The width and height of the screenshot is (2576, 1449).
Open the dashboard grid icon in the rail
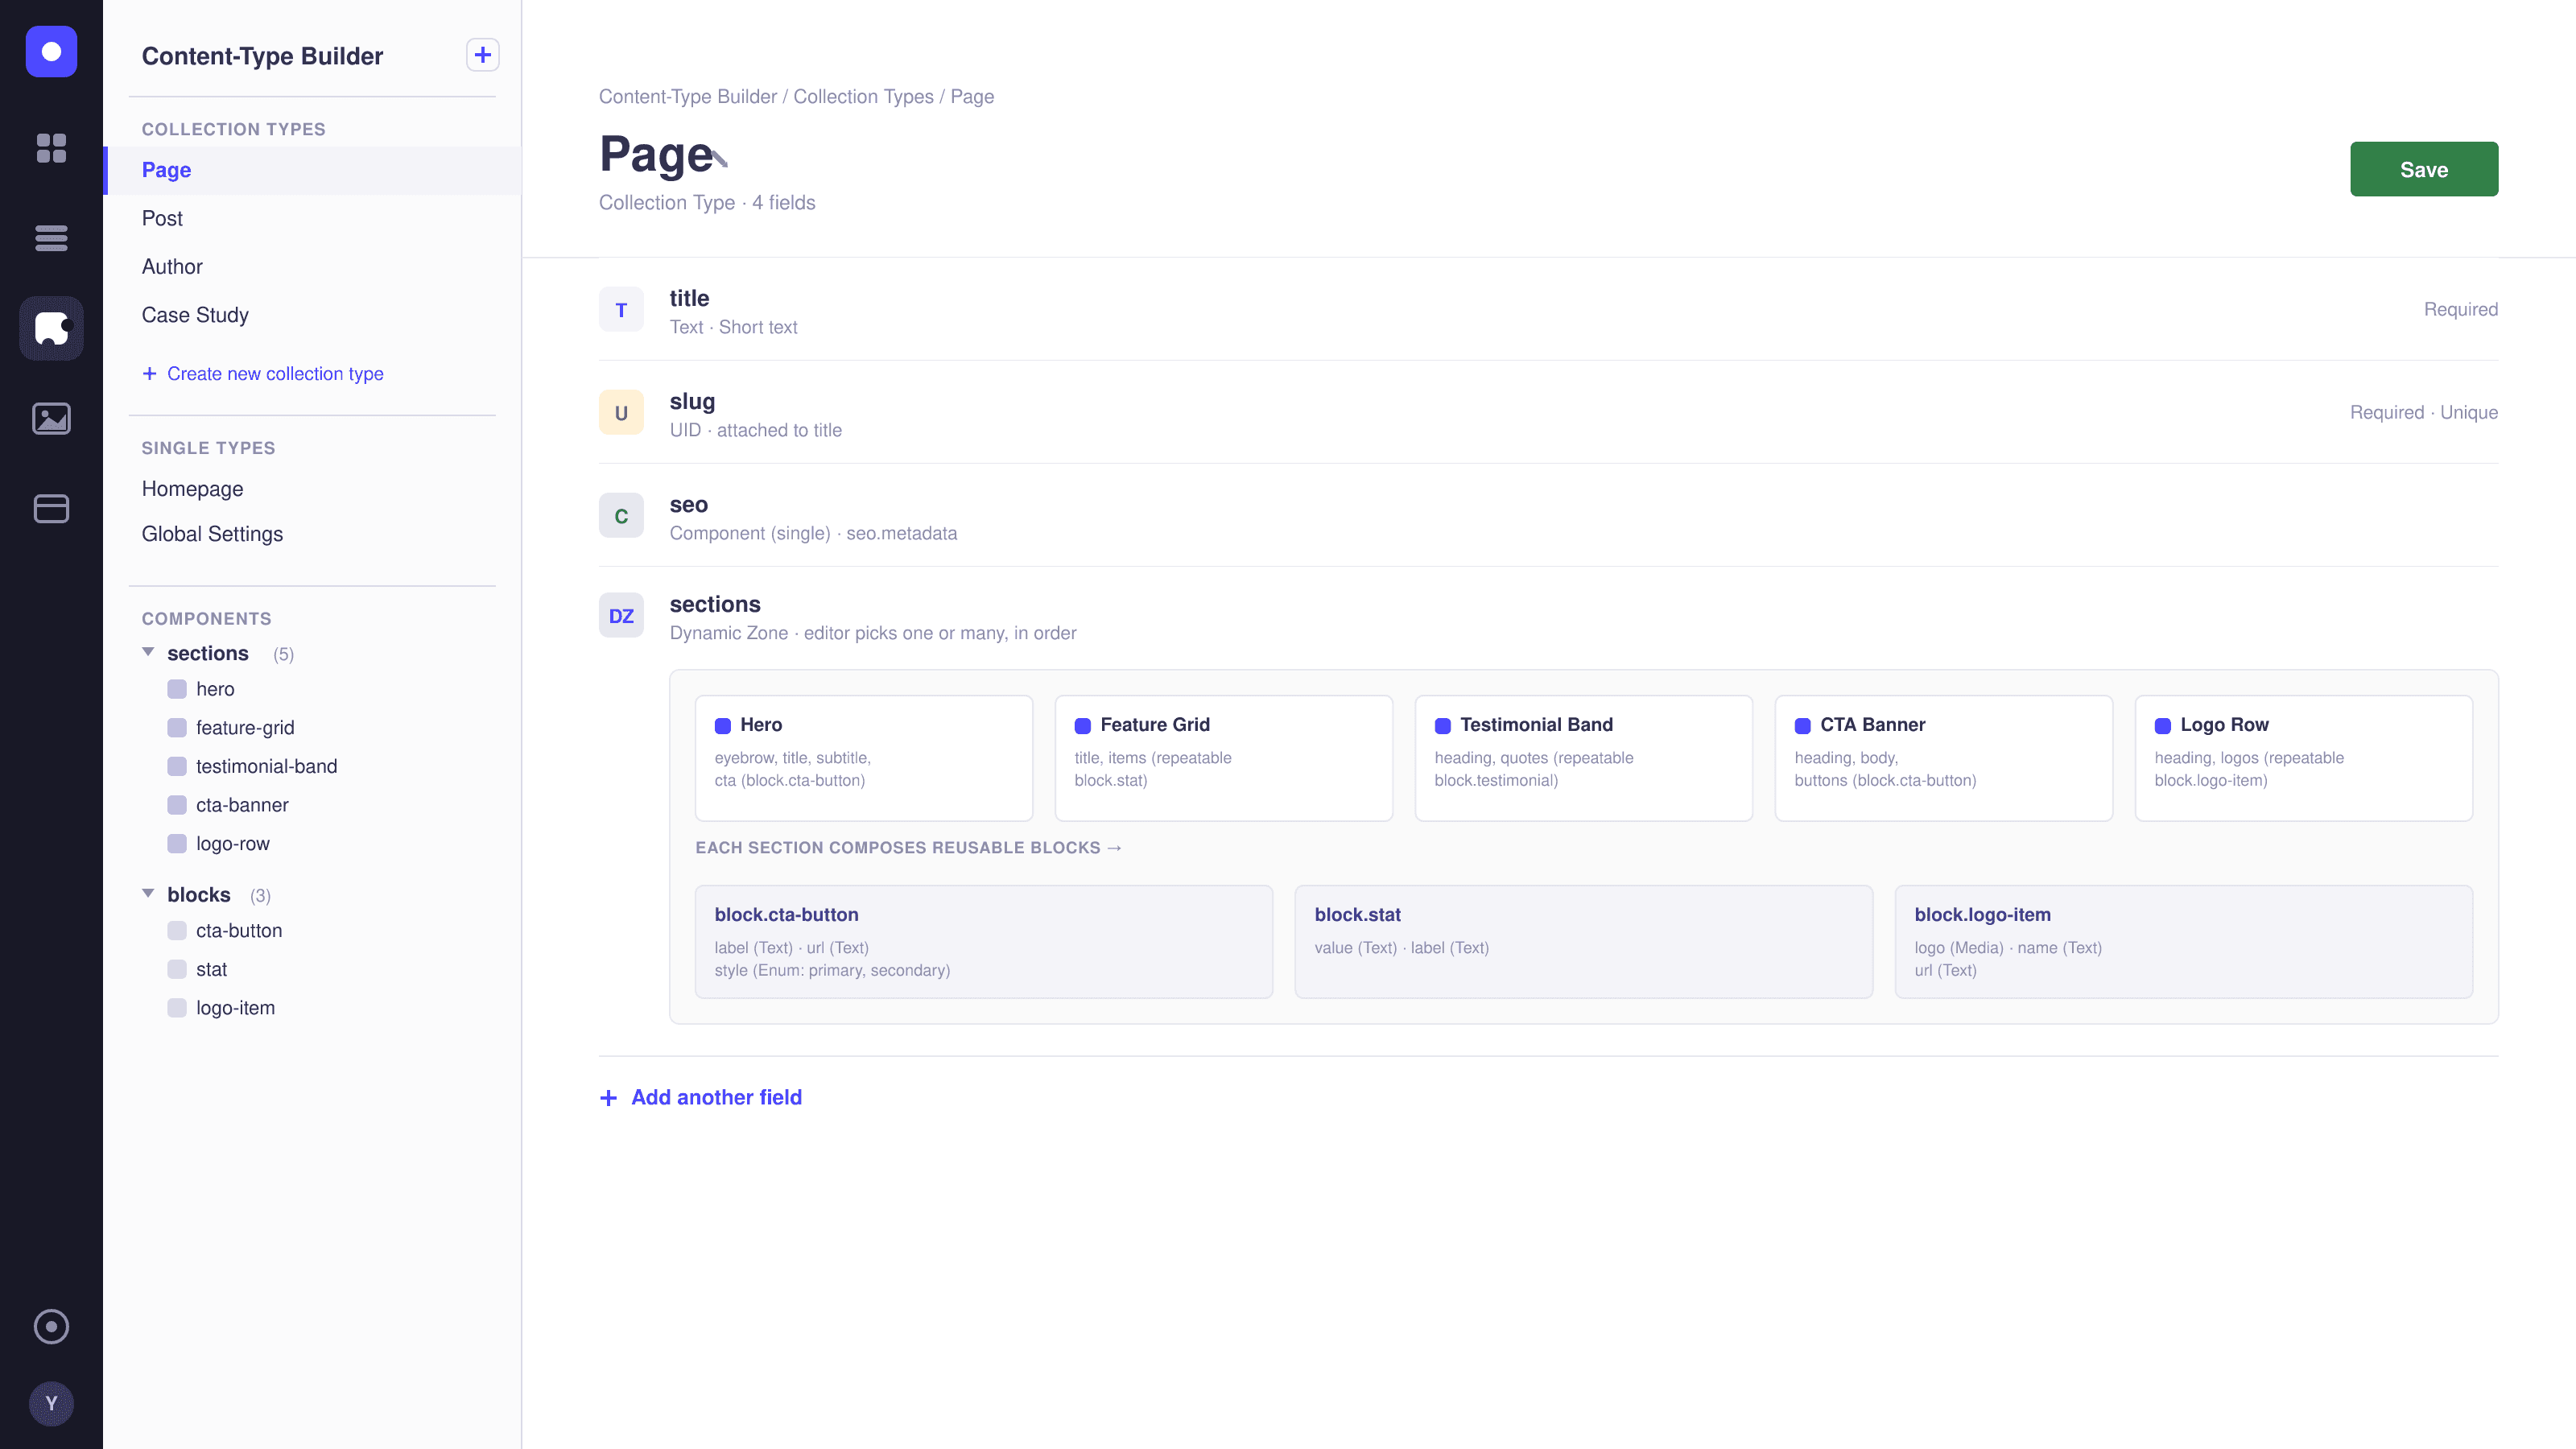coord(51,148)
